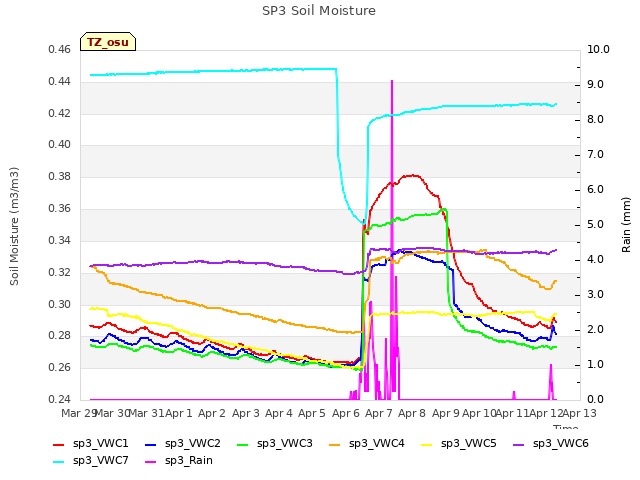Click the Mar 31 date tick label
Screen dimensions: 640x480
146,413
